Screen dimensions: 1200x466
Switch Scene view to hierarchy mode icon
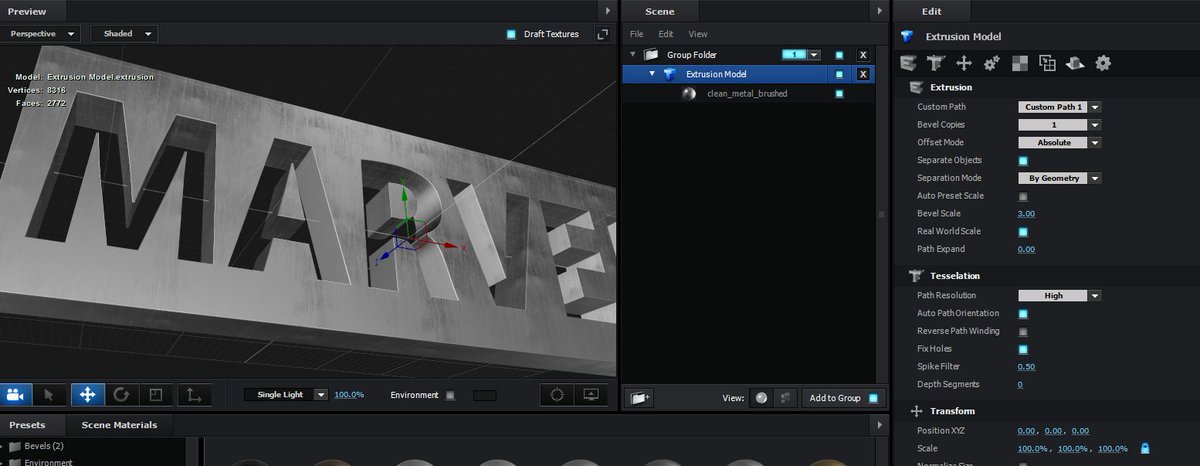click(785, 398)
